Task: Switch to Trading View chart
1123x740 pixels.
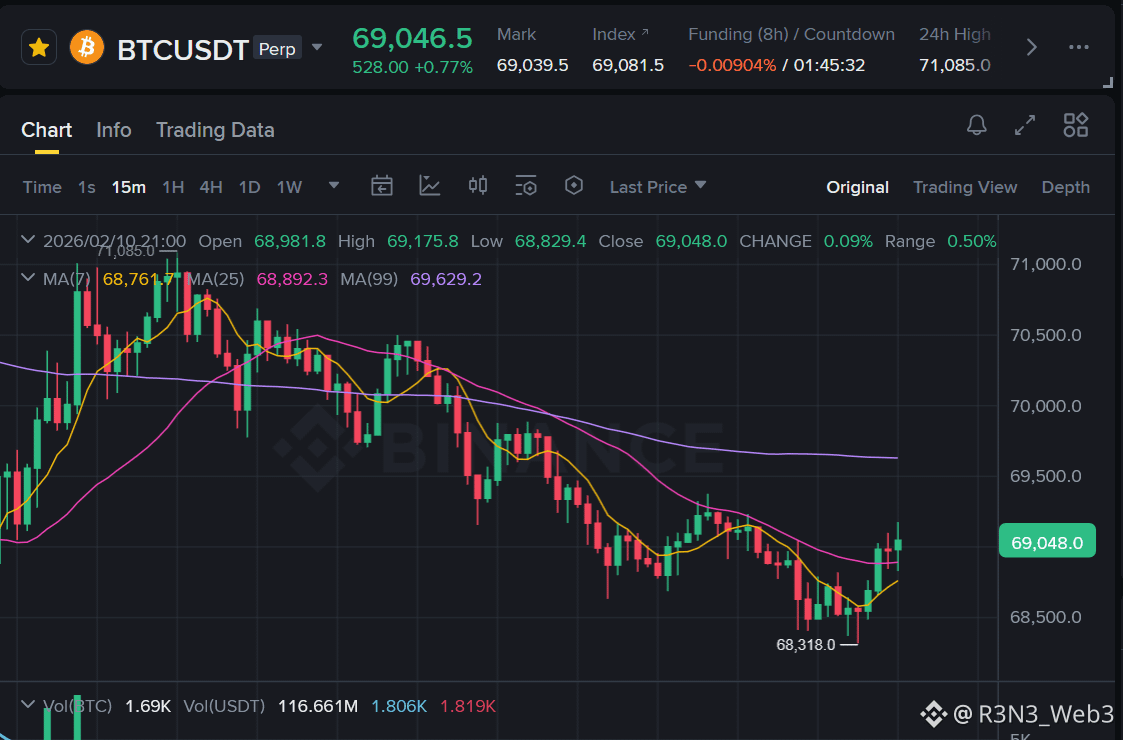Action: point(965,187)
